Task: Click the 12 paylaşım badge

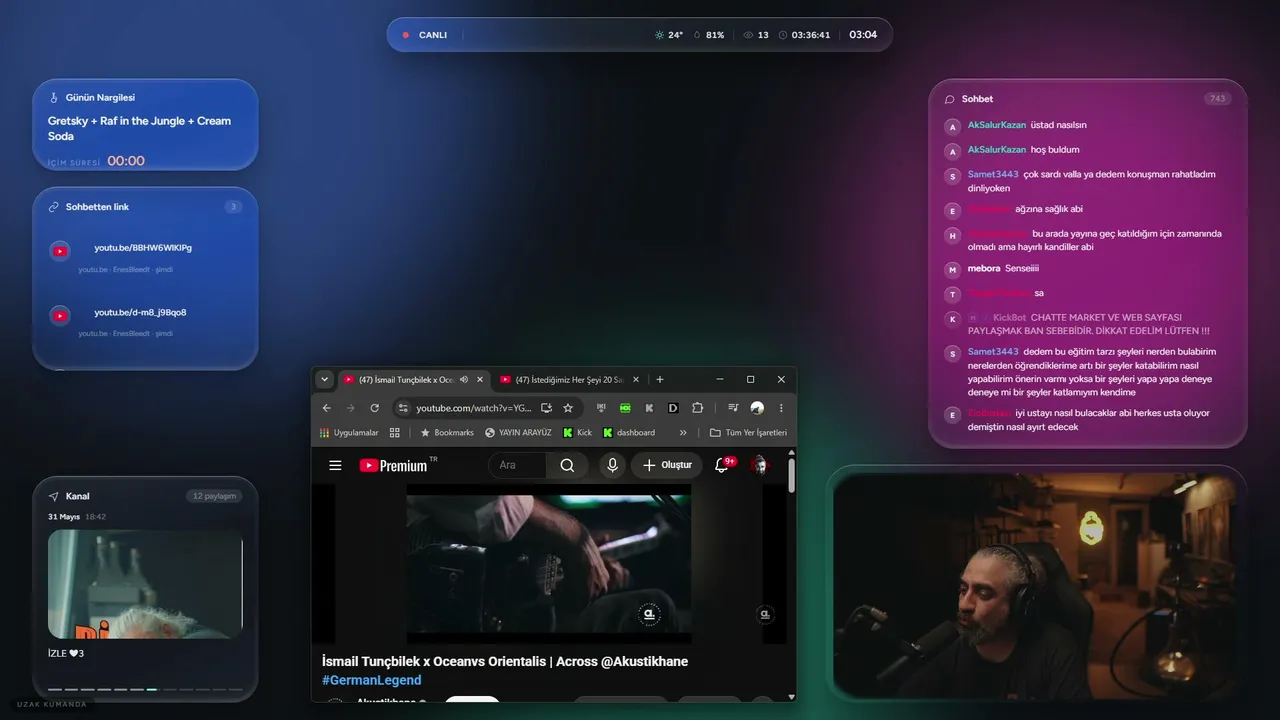Action: click(x=214, y=496)
